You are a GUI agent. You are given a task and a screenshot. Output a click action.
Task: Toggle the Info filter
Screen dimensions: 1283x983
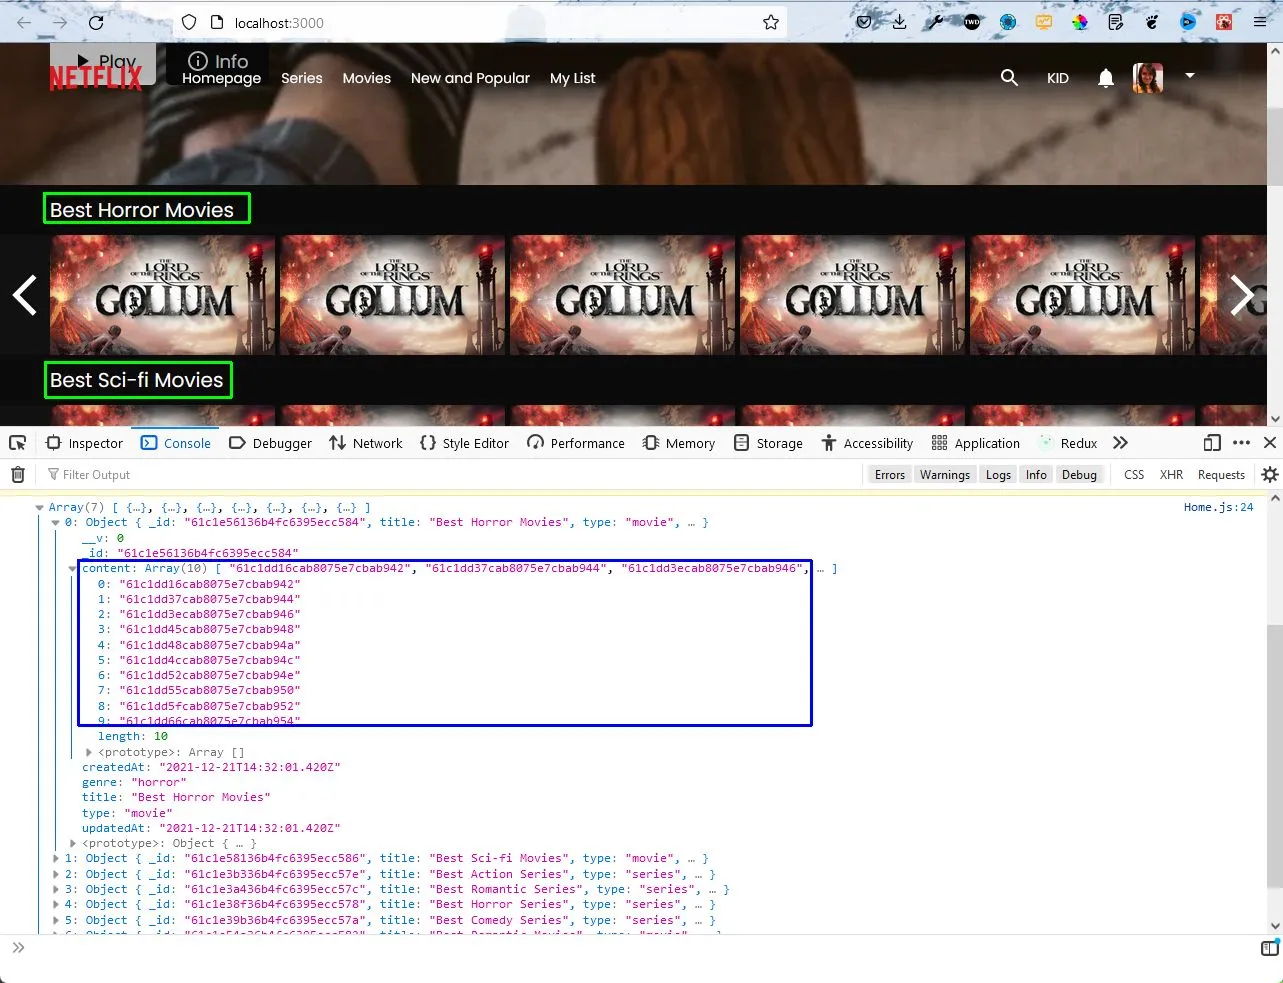(1036, 475)
